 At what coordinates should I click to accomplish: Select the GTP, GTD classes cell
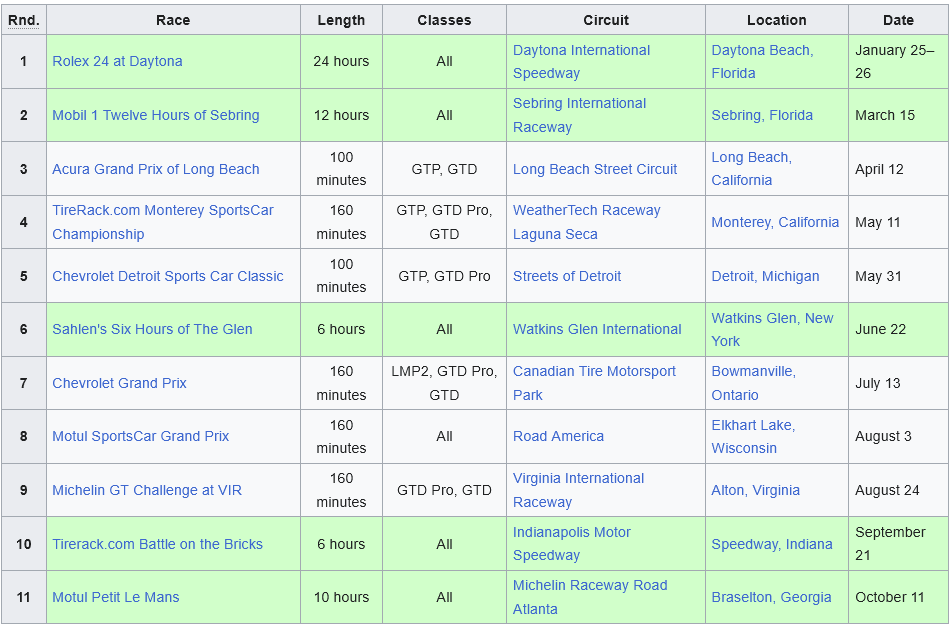444,169
